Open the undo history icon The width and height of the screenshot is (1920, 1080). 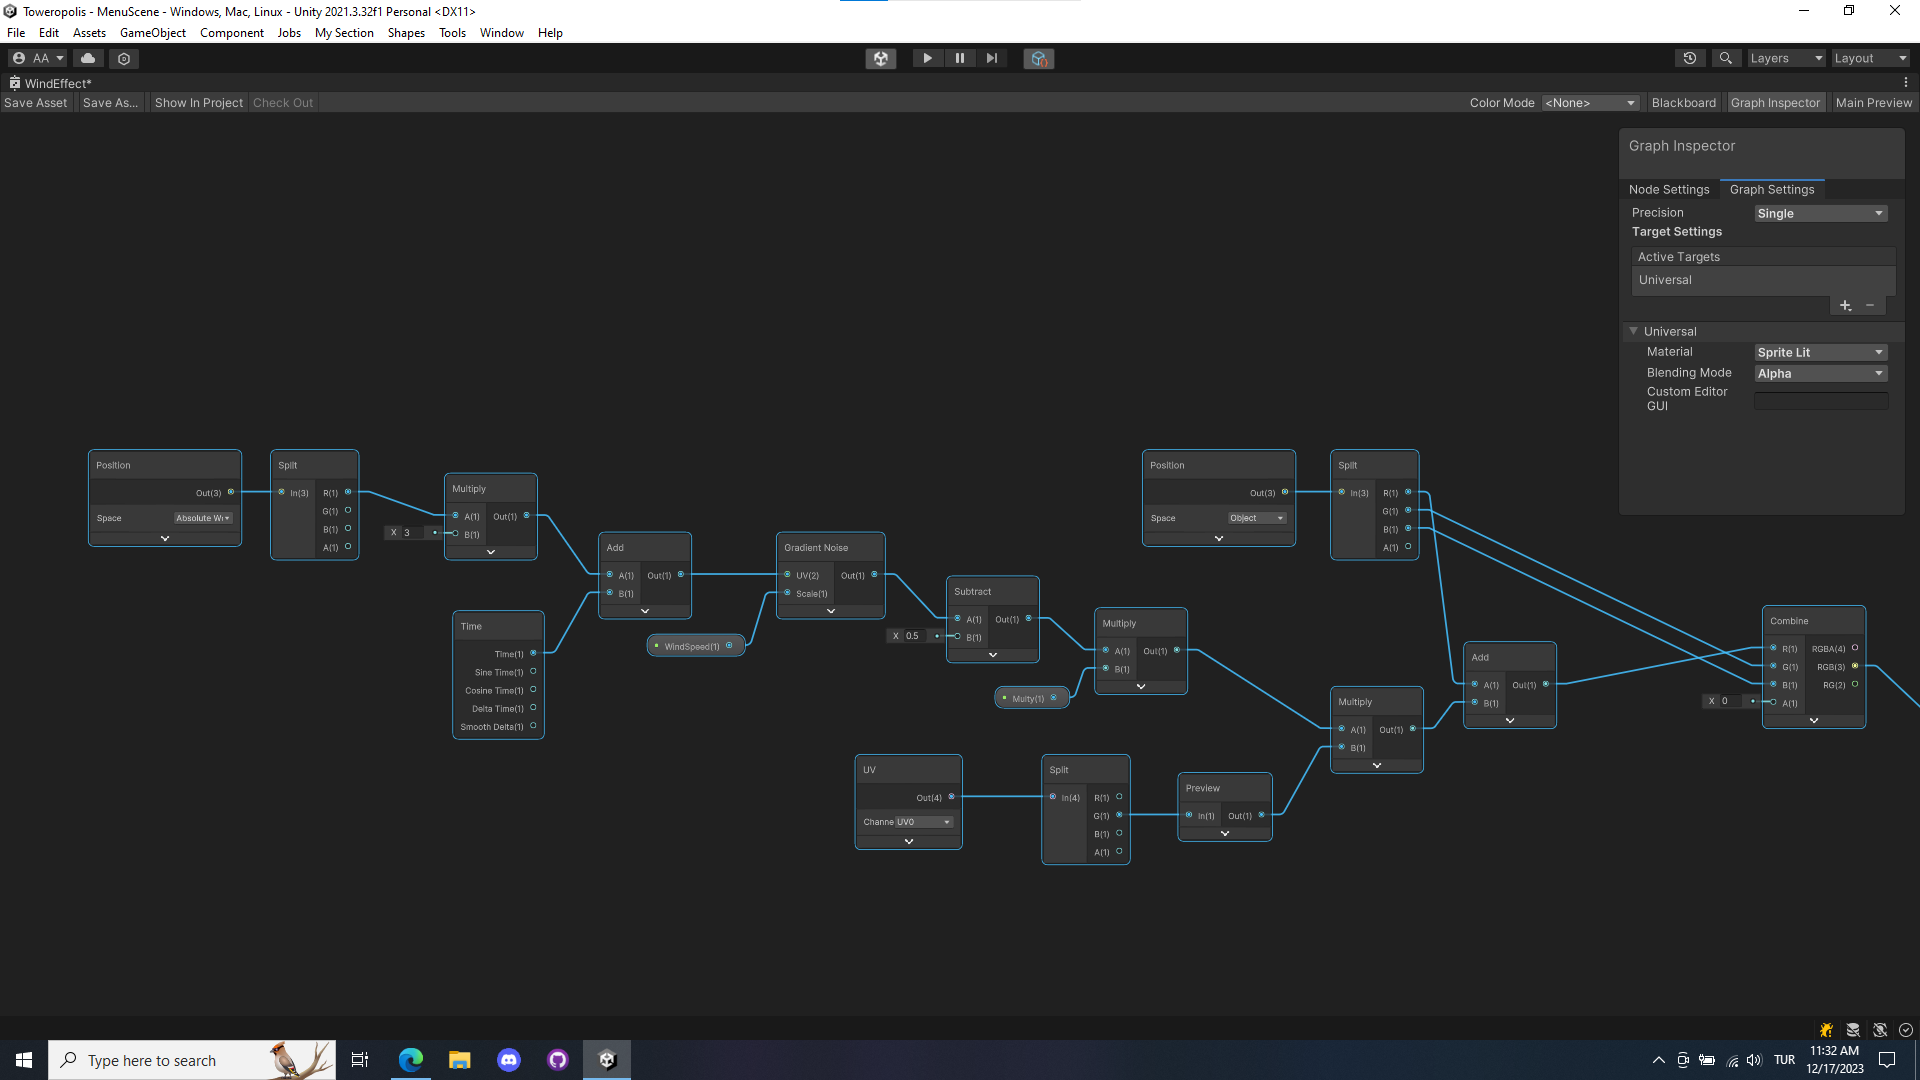point(1690,58)
